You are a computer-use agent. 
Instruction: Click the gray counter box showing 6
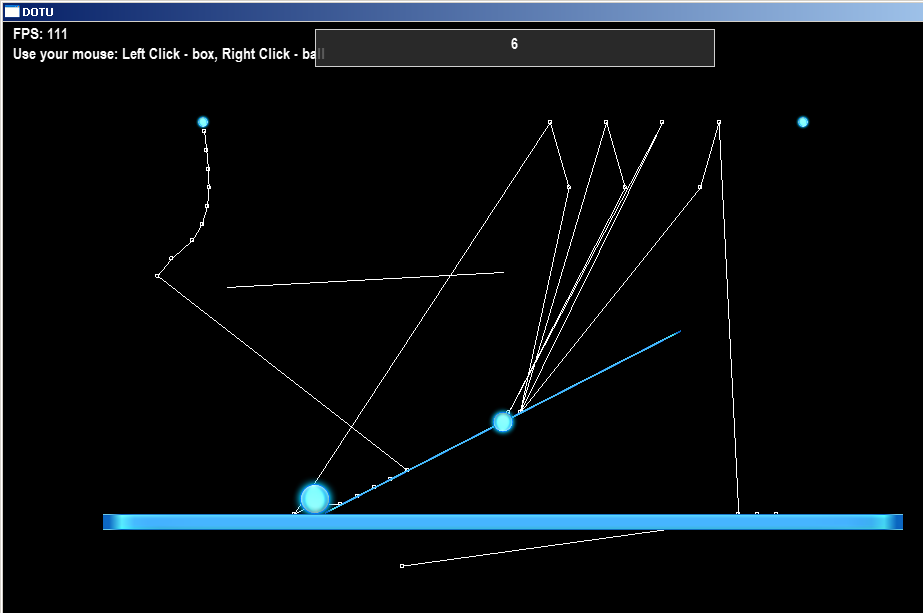pos(514,48)
